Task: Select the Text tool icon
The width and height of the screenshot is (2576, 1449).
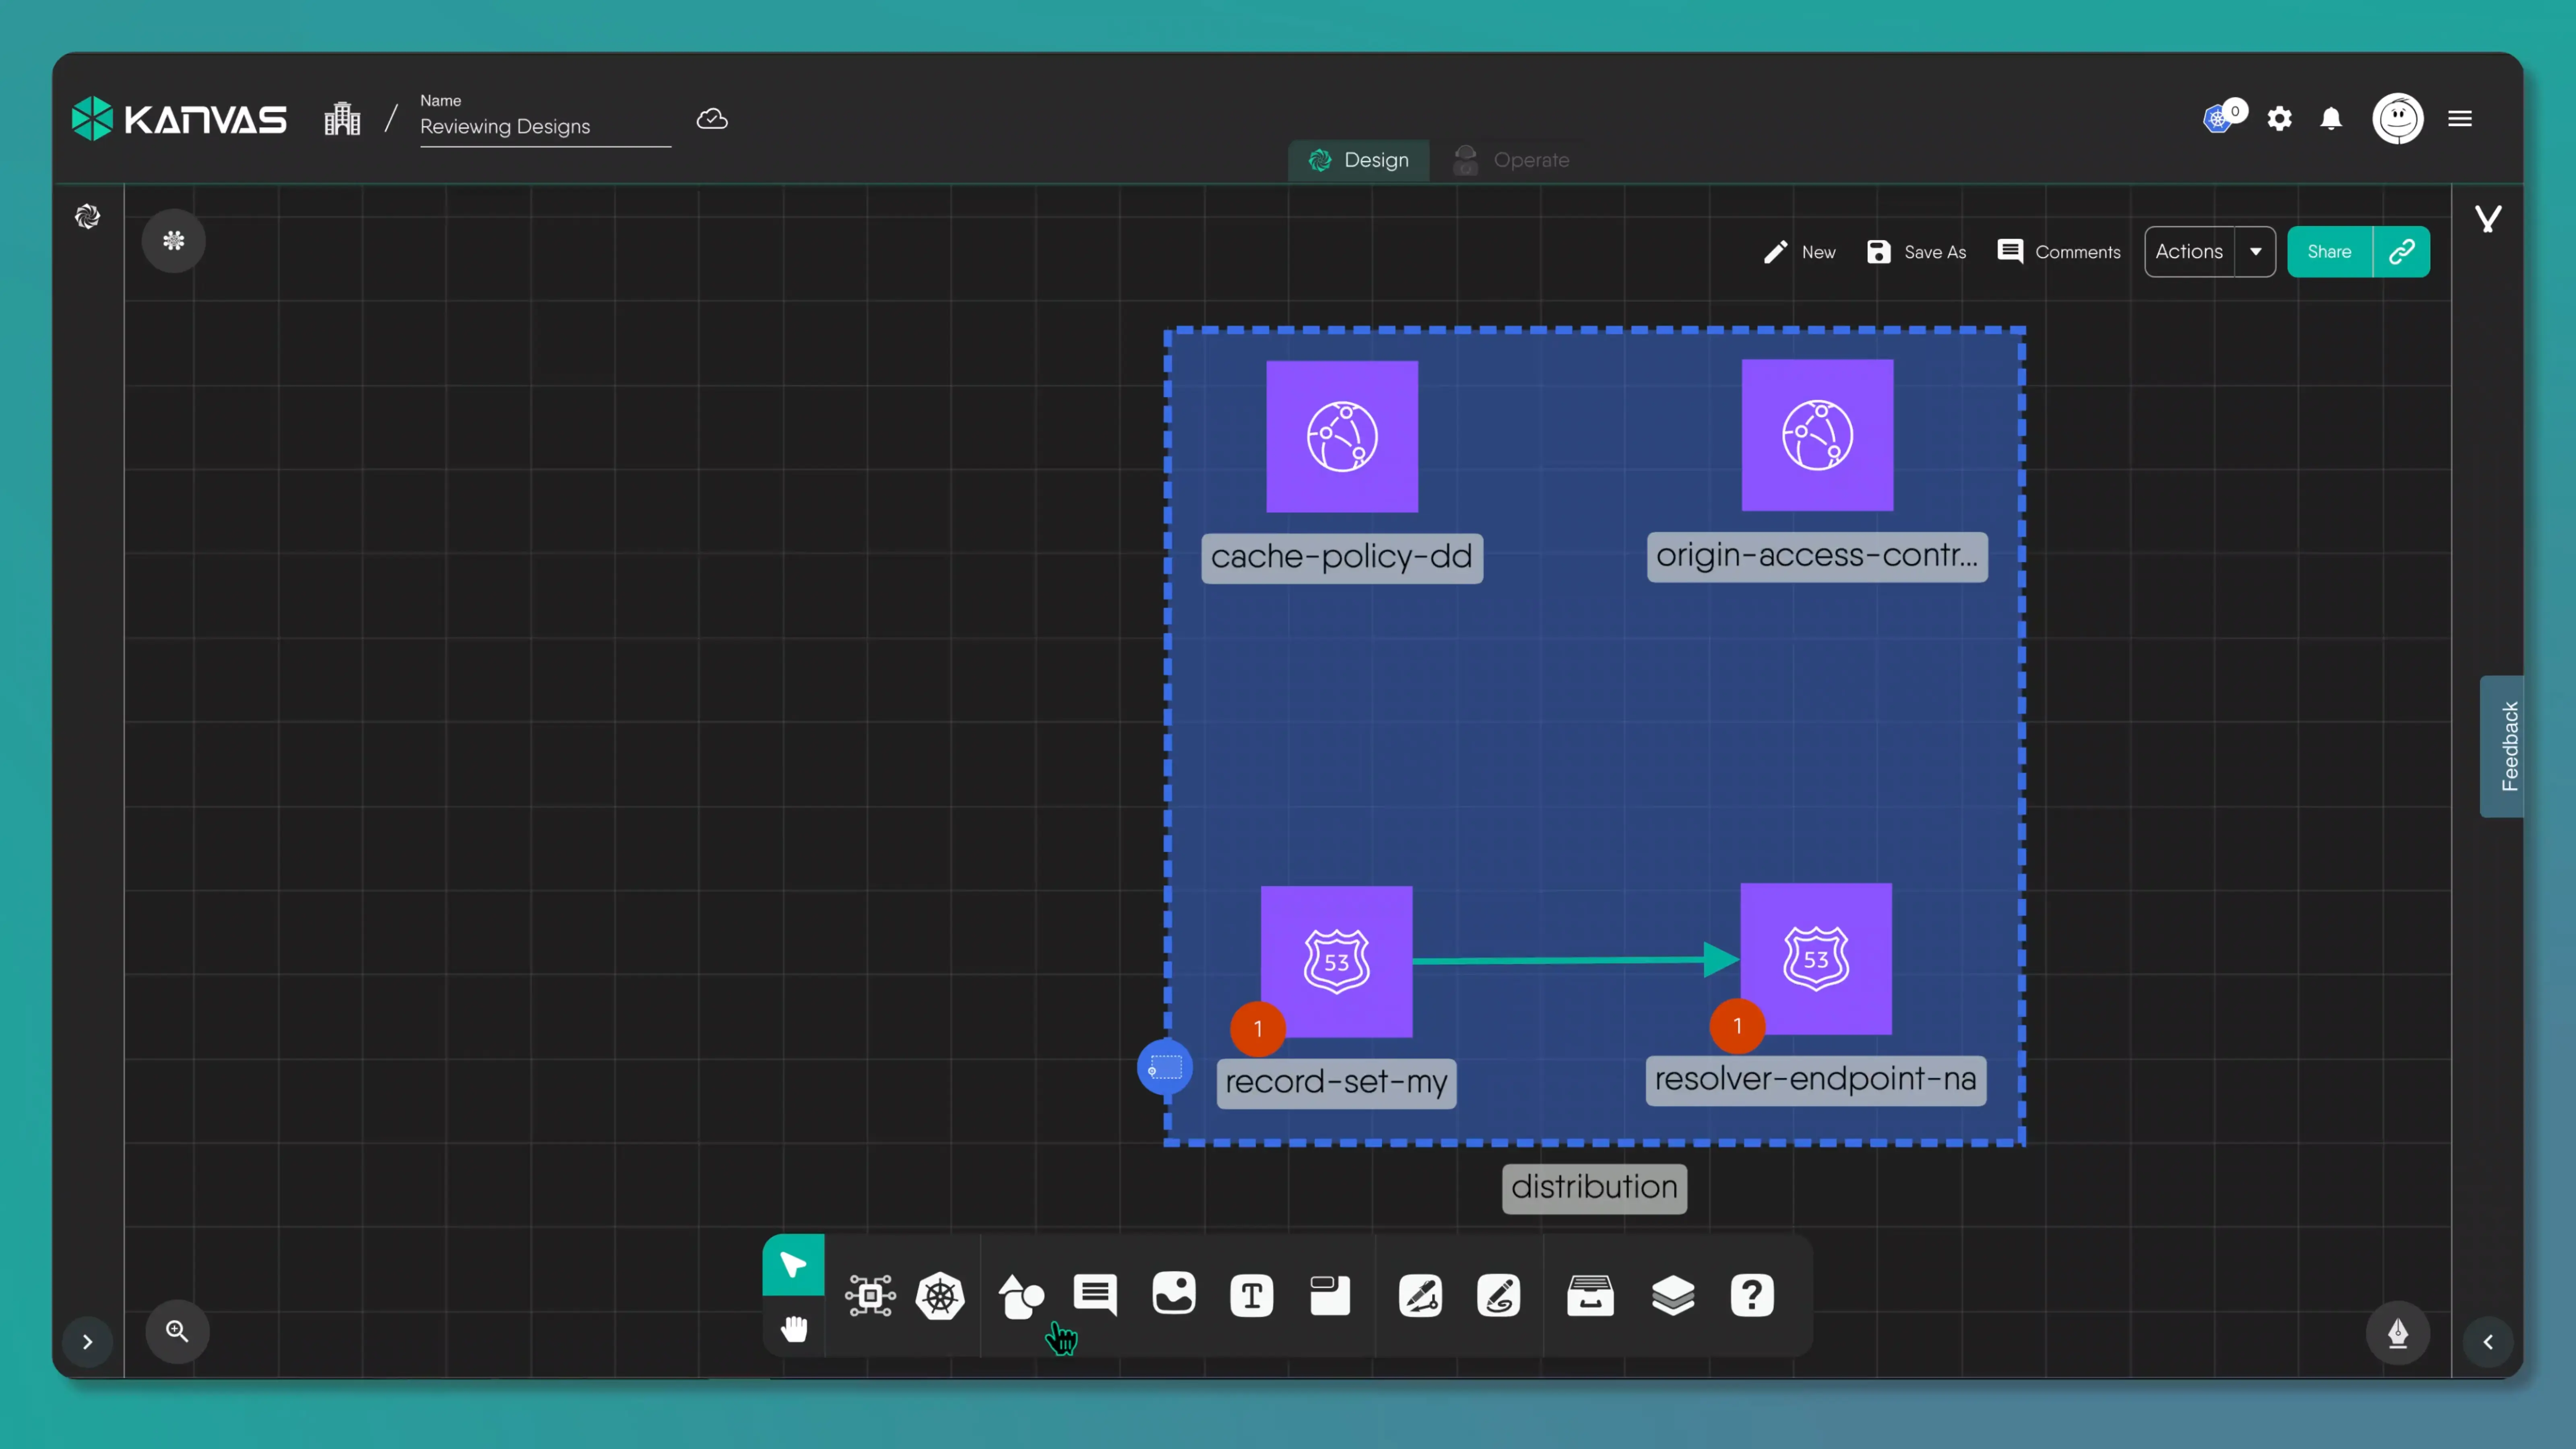Action: point(1251,1296)
